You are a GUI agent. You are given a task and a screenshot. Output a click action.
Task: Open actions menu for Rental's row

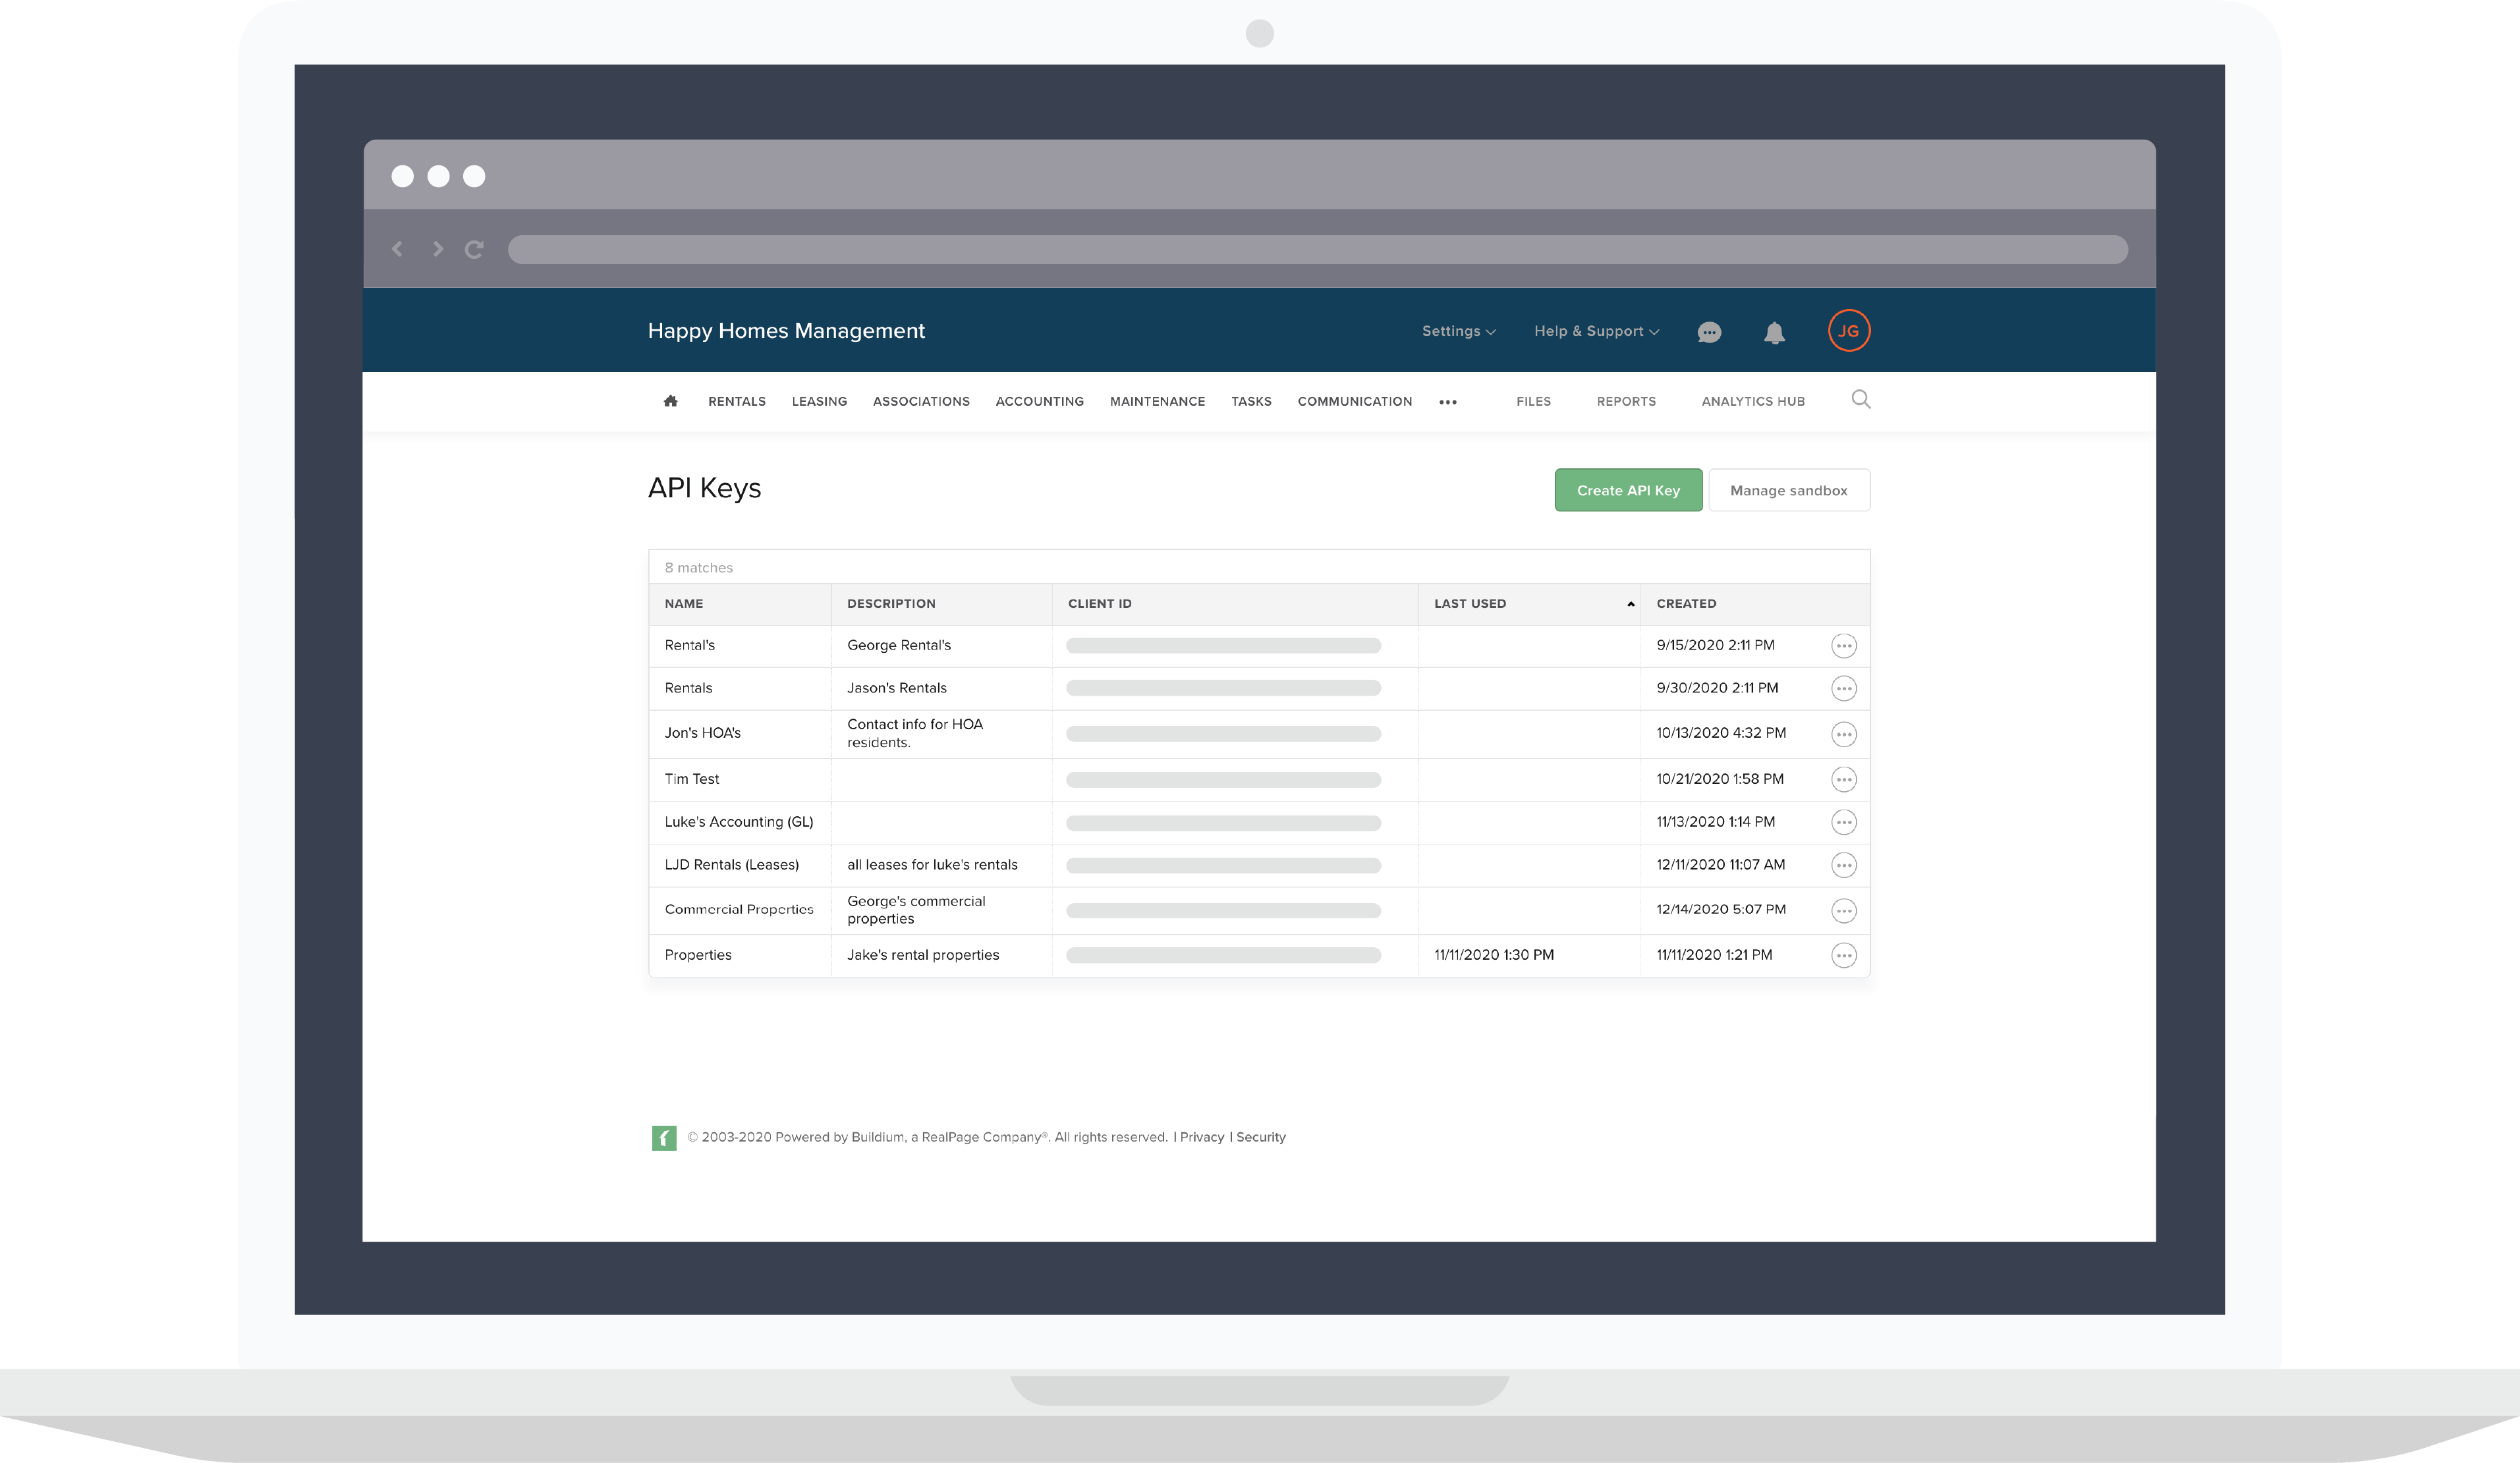[x=1843, y=646]
